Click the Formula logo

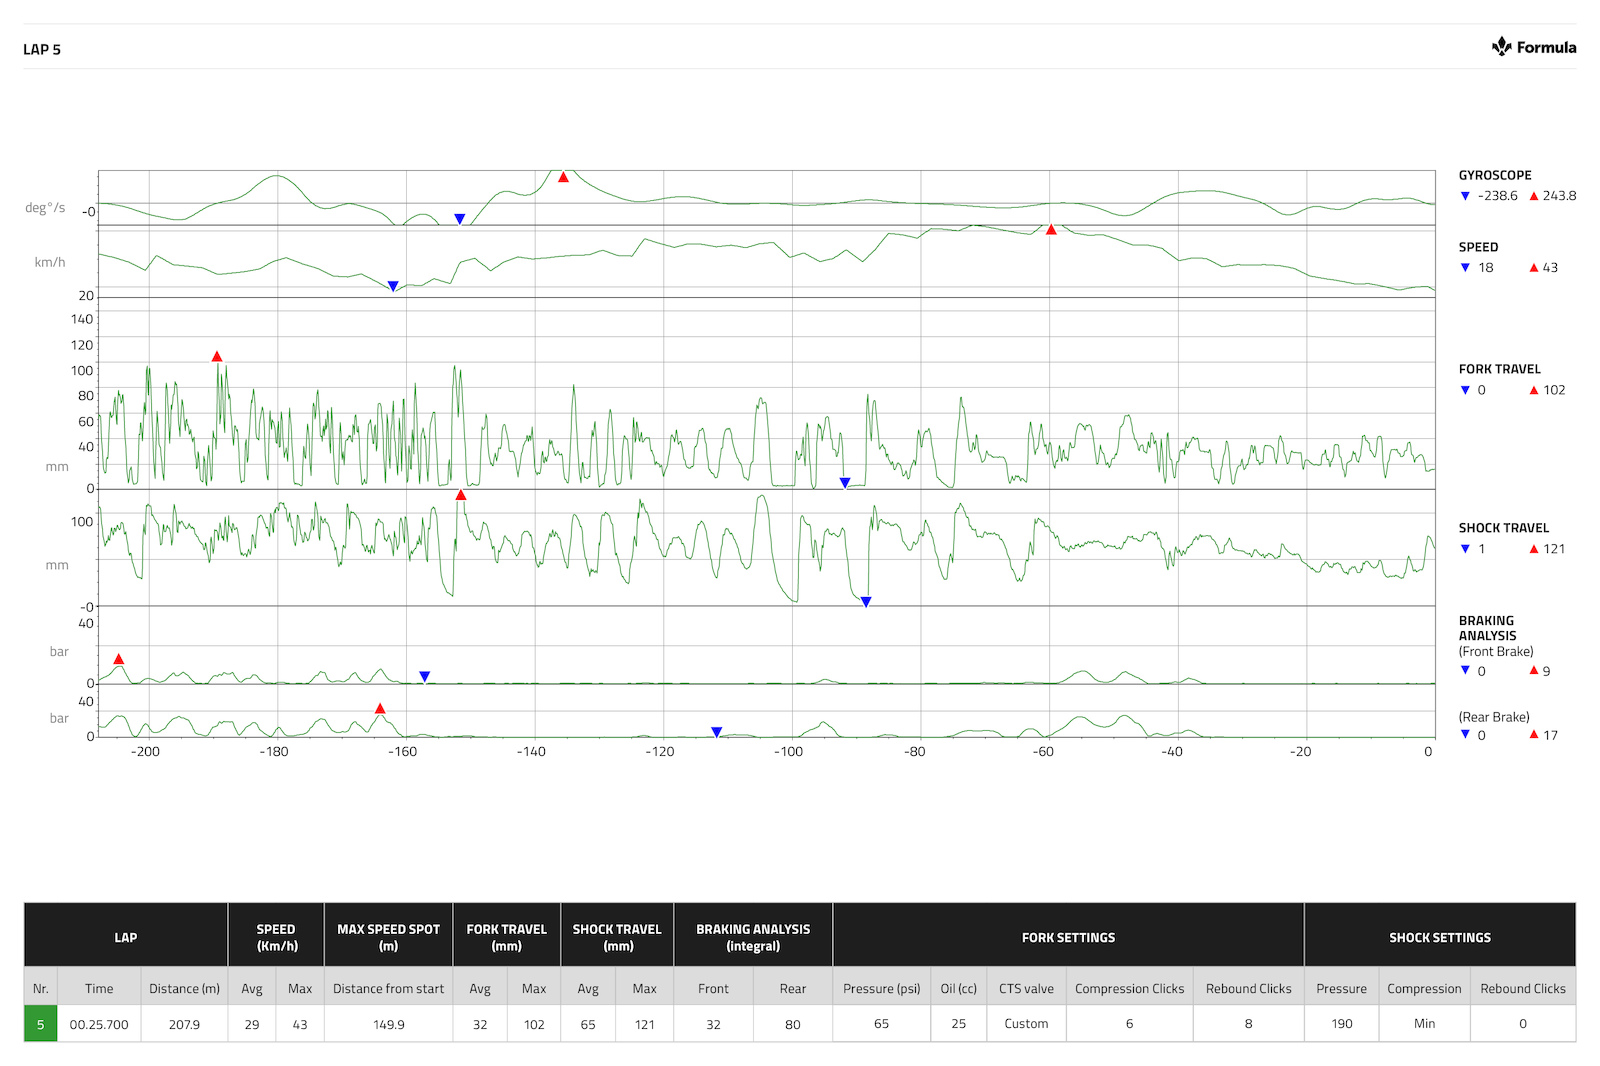[1534, 47]
